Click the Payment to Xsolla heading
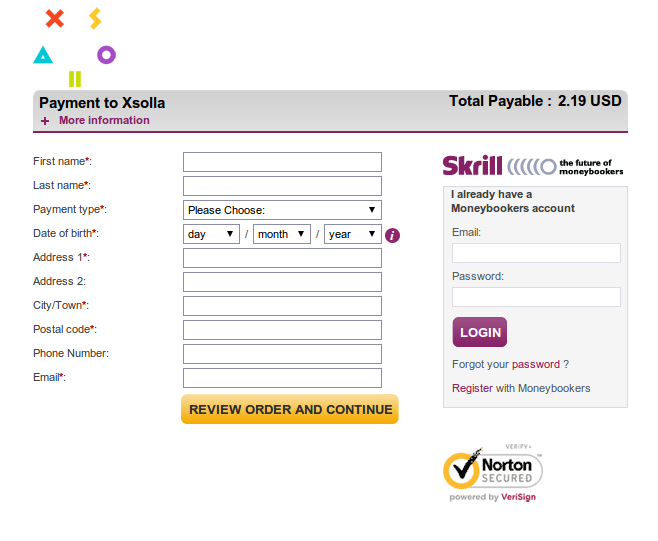Screen dimensions: 658x541 (x=102, y=103)
